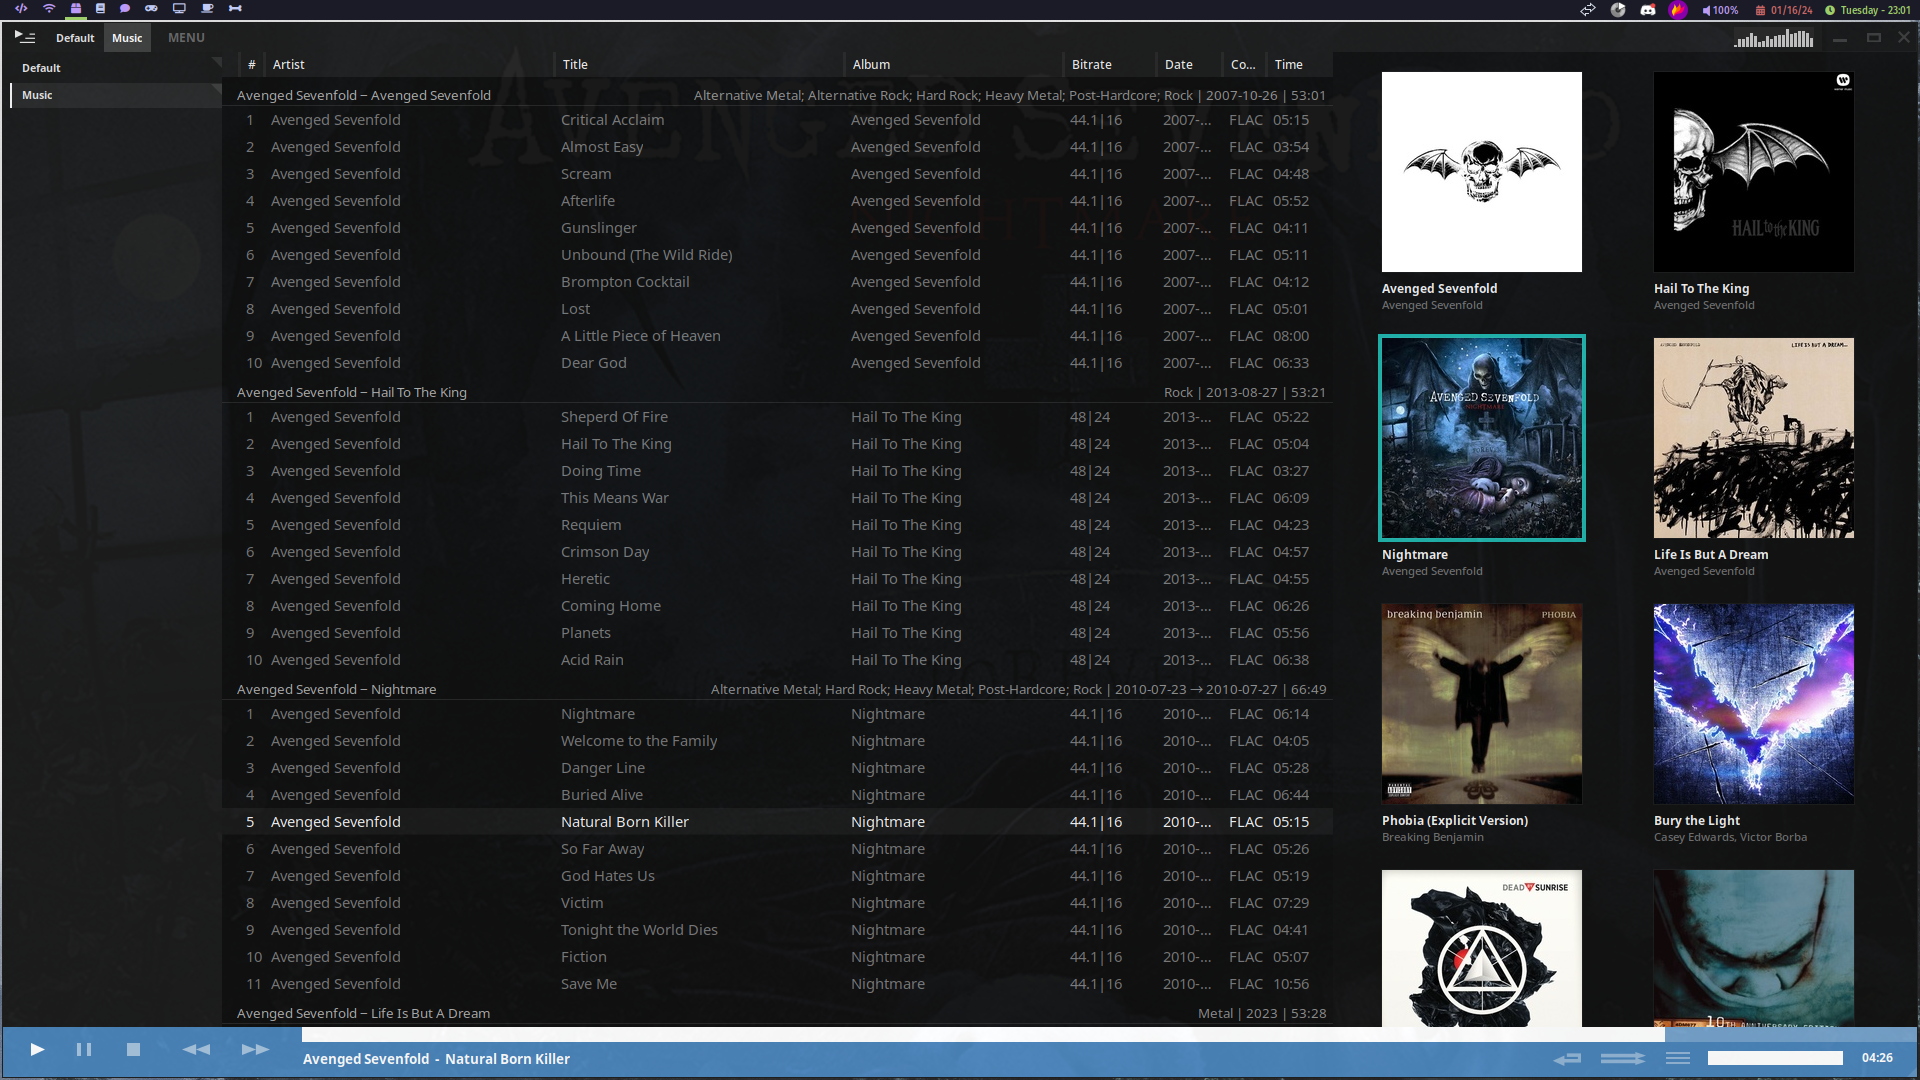Toggle shuffle order icon with double arrows
The width and height of the screenshot is (1920, 1080).
(1622, 1058)
